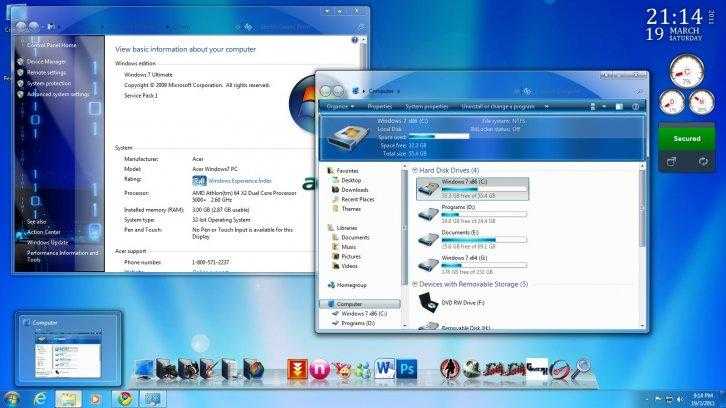This screenshot has height=408, width=726.
Task: Select Homegroup in navigation pane
Action: pyautogui.click(x=351, y=285)
